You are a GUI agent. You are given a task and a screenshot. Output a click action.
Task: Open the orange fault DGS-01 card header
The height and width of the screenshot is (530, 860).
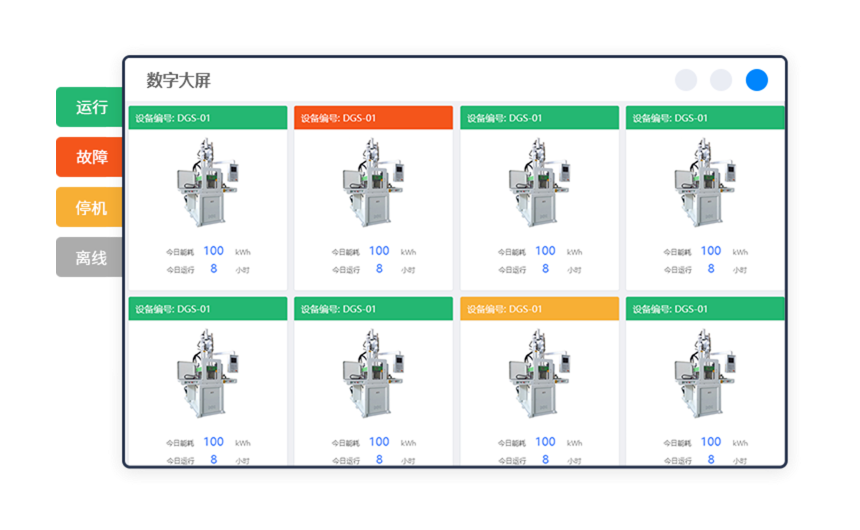tap(373, 118)
